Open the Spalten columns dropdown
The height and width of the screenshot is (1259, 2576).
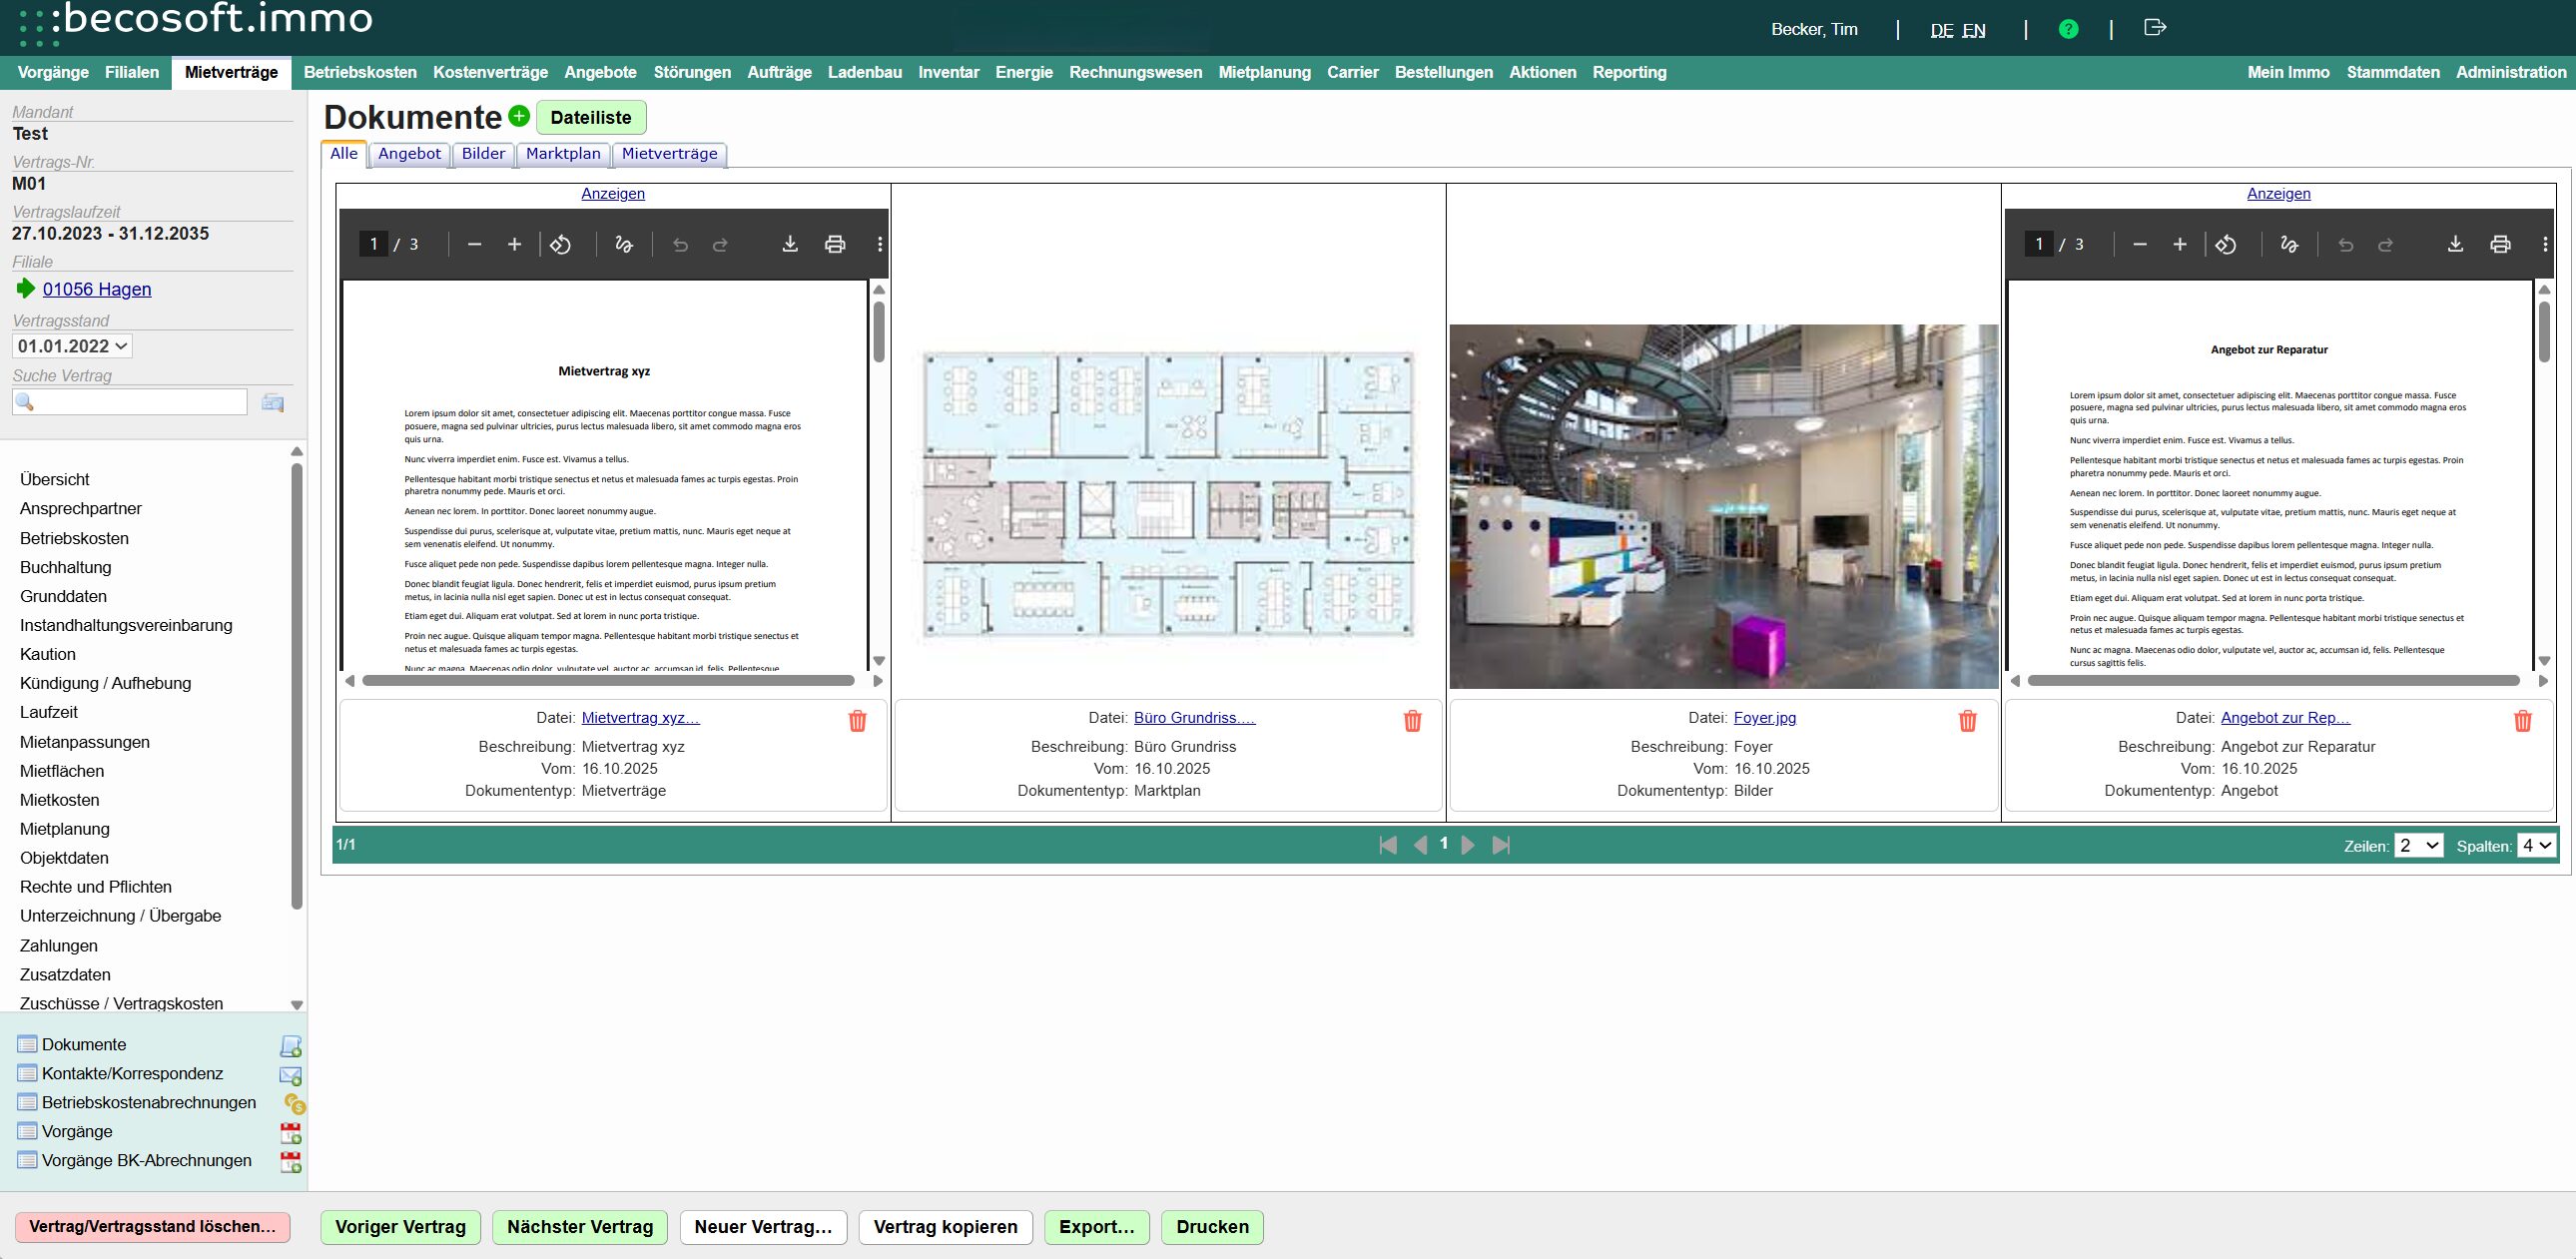pyautogui.click(x=2536, y=845)
